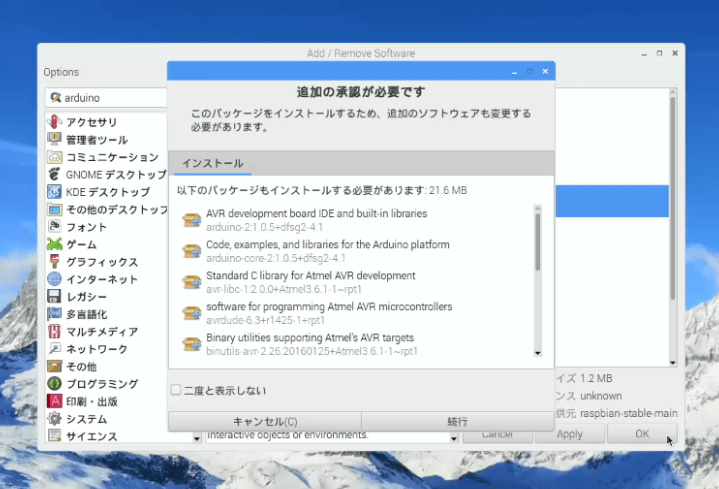Click the category list scroll-down arrow
719x489 pixels.
click(196, 439)
